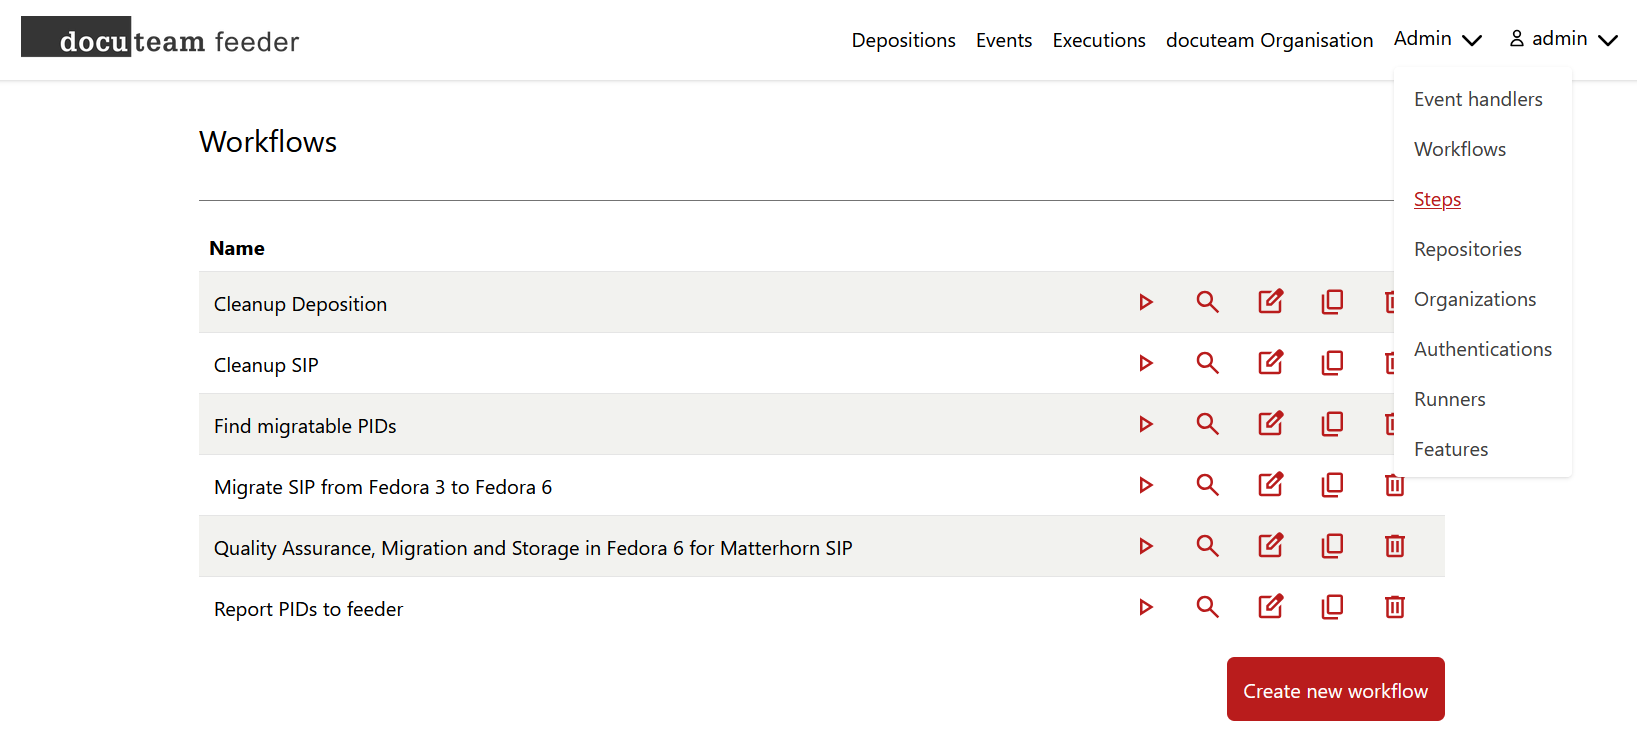
Task: Edit the Cleanup SIP workflow
Action: [x=1271, y=362]
